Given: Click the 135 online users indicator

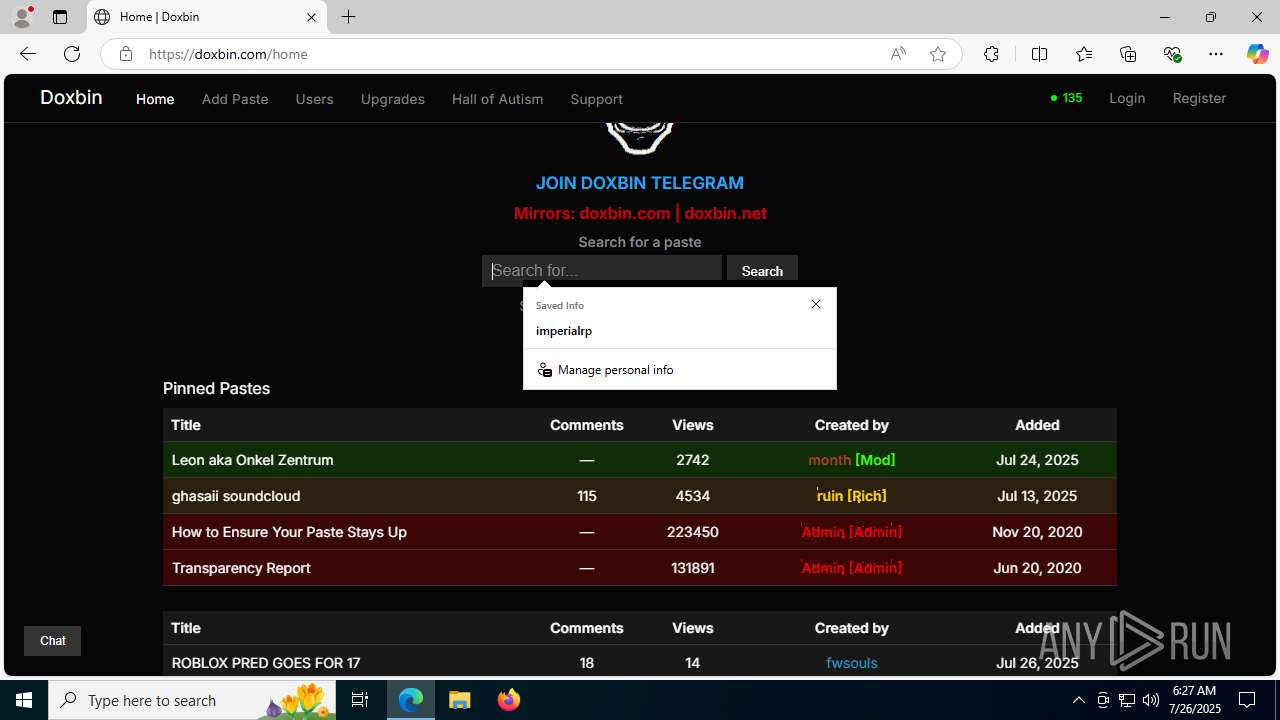Looking at the screenshot, I should 1066,98.
